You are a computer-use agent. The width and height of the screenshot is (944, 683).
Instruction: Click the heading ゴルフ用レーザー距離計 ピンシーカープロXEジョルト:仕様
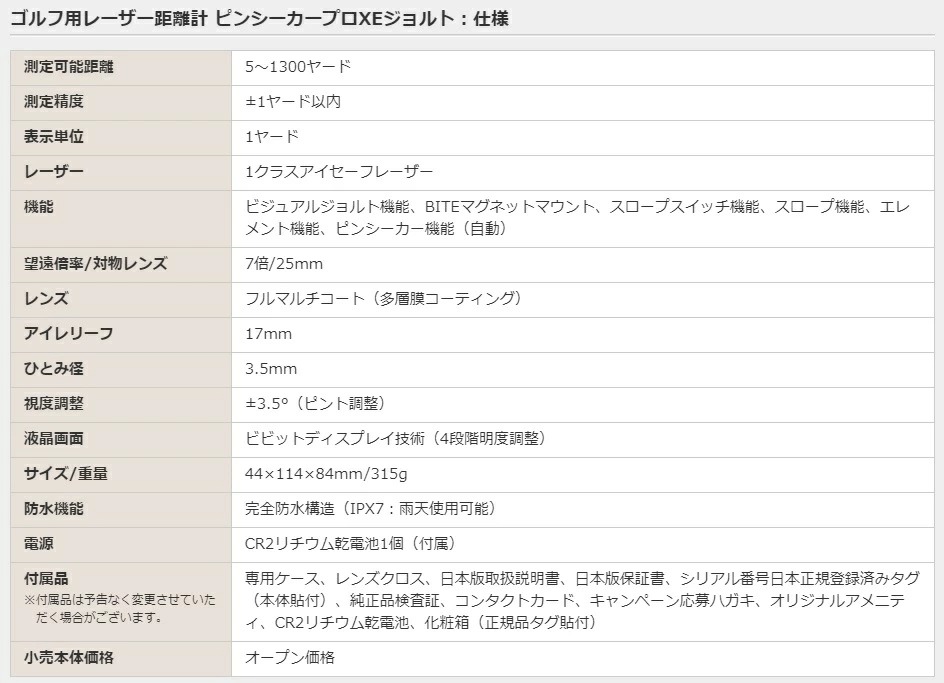(x=259, y=19)
